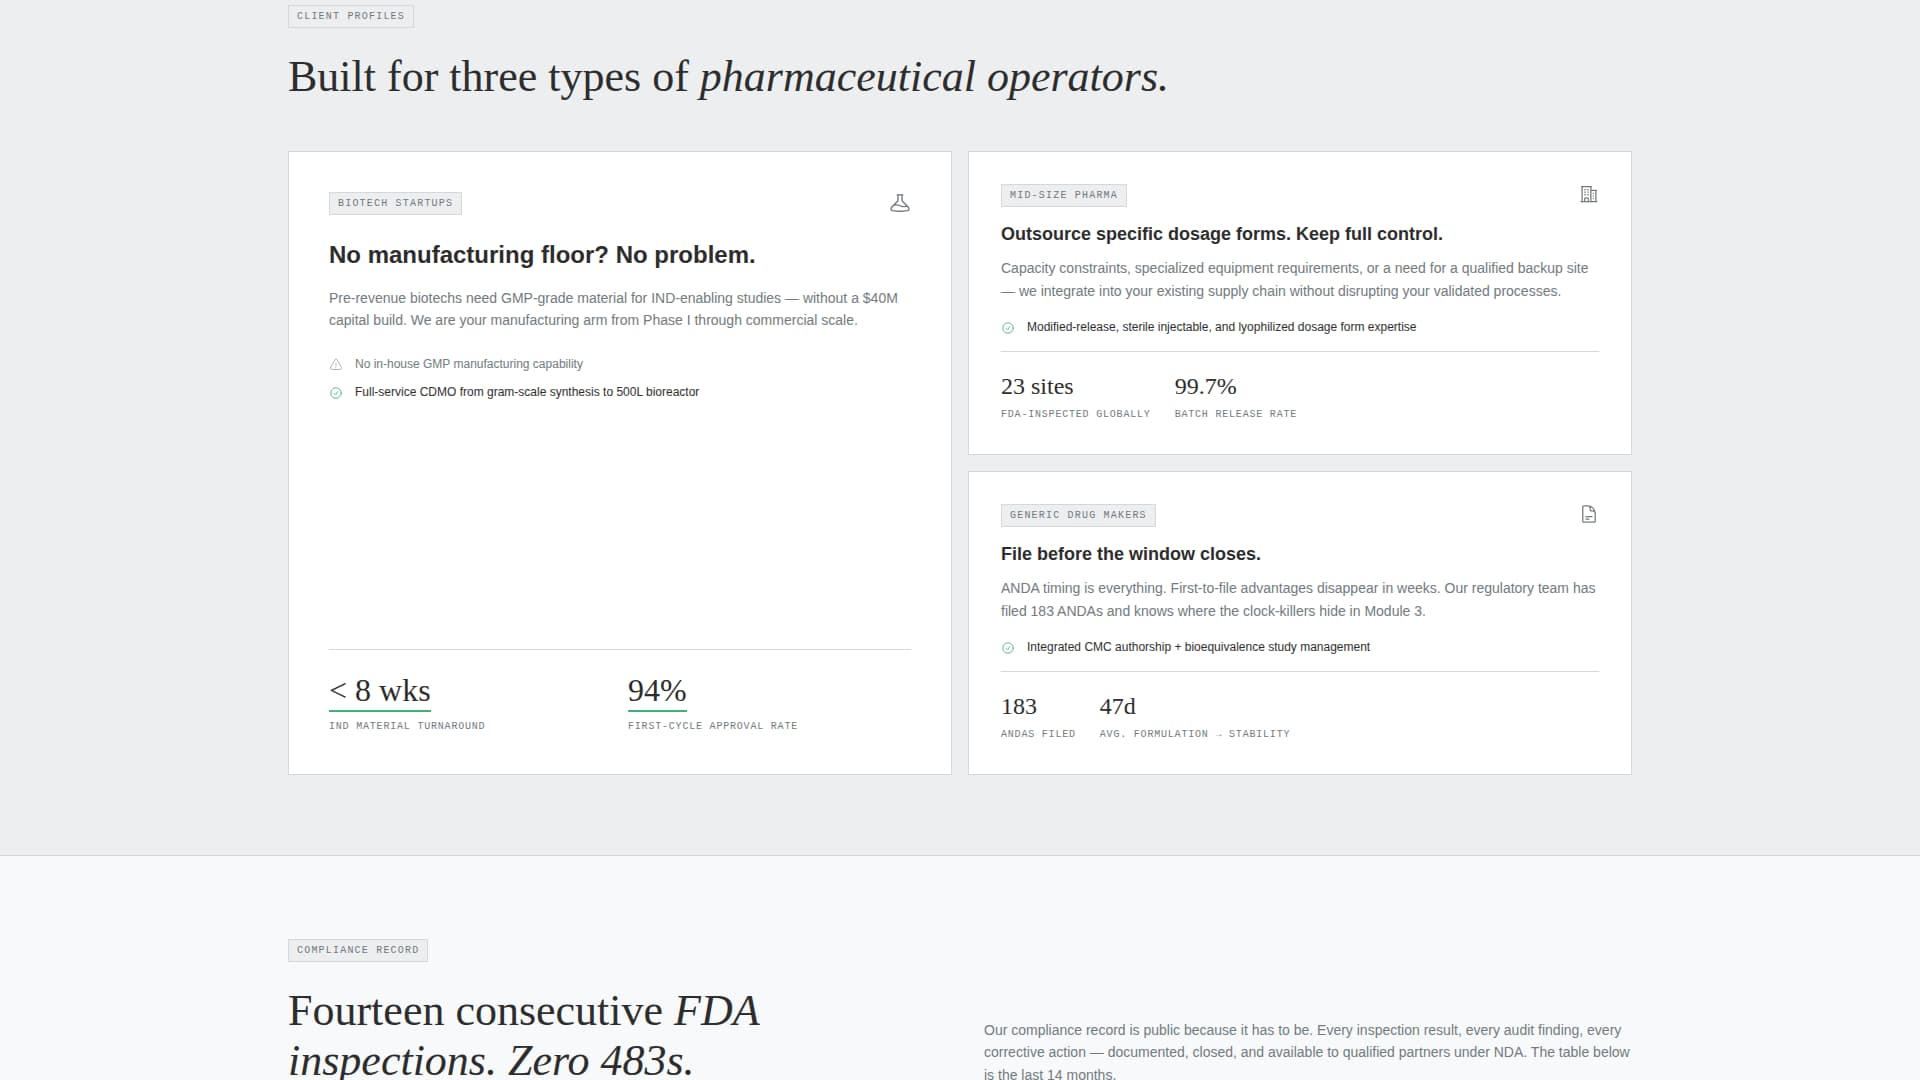Toggle the GENERIC DRUG MAKERS tag on its card
Viewport: 1920px width, 1080px height.
tap(1077, 515)
